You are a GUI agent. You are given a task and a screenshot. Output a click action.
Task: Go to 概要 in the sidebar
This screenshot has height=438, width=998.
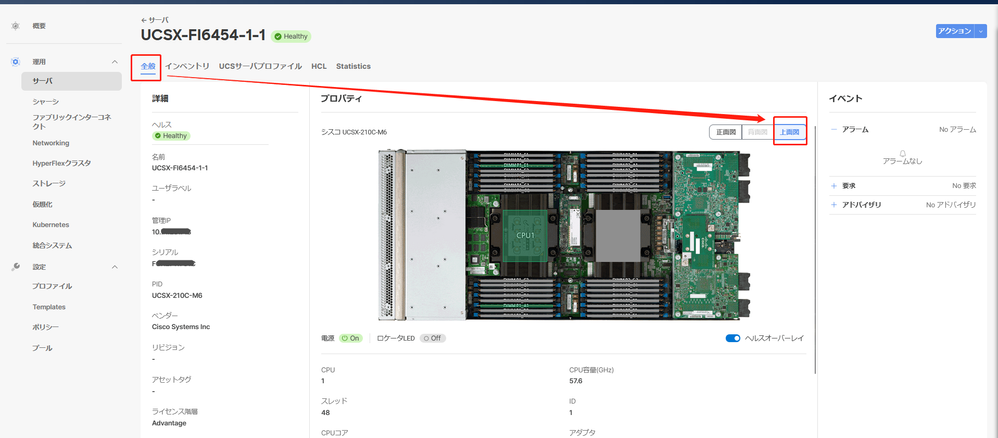coord(39,26)
